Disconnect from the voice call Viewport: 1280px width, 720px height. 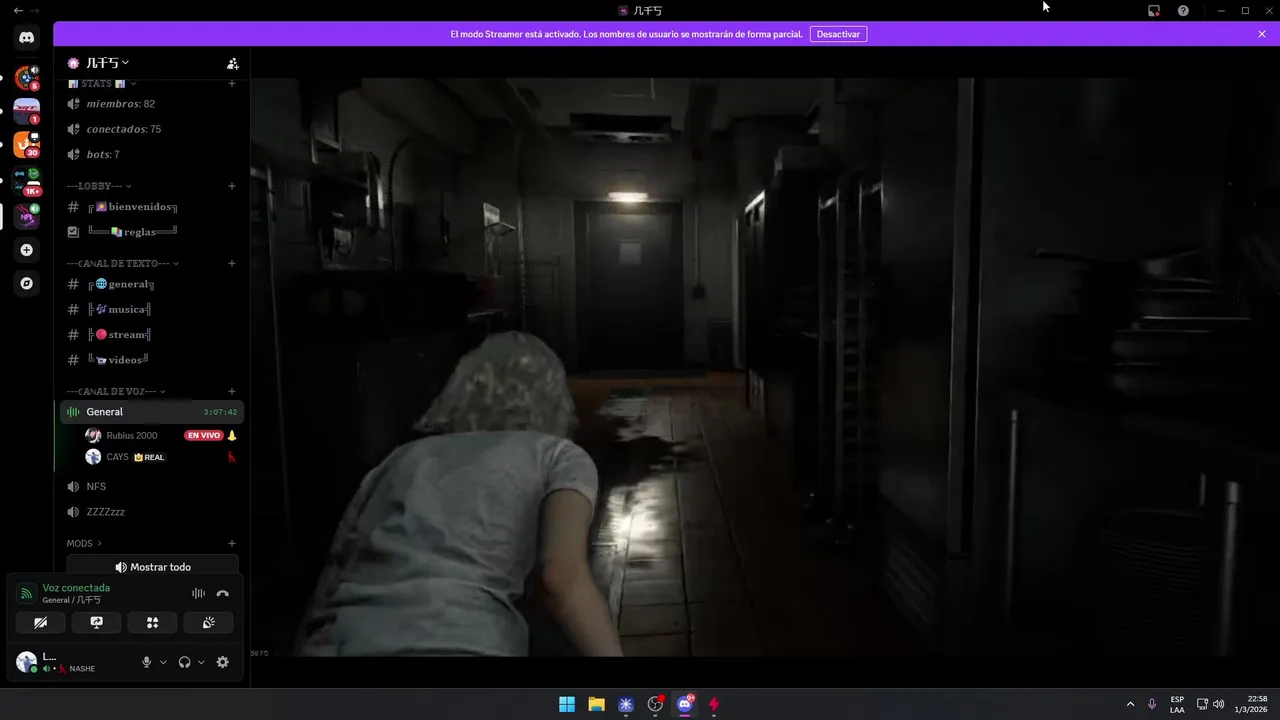coord(222,594)
